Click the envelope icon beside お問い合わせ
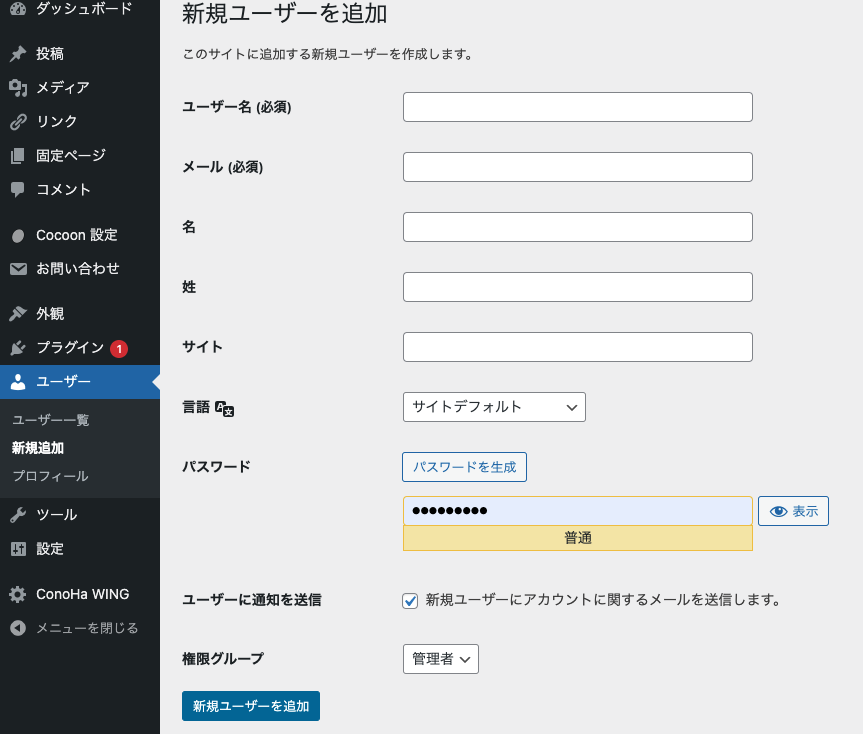Screen dimensions: 863x734 (18, 269)
